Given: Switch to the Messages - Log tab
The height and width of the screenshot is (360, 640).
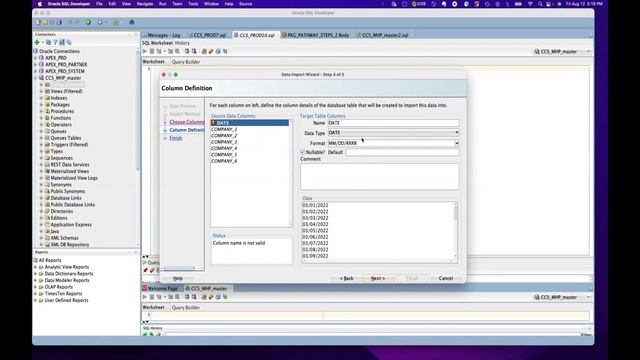Looking at the screenshot, I should (163, 35).
